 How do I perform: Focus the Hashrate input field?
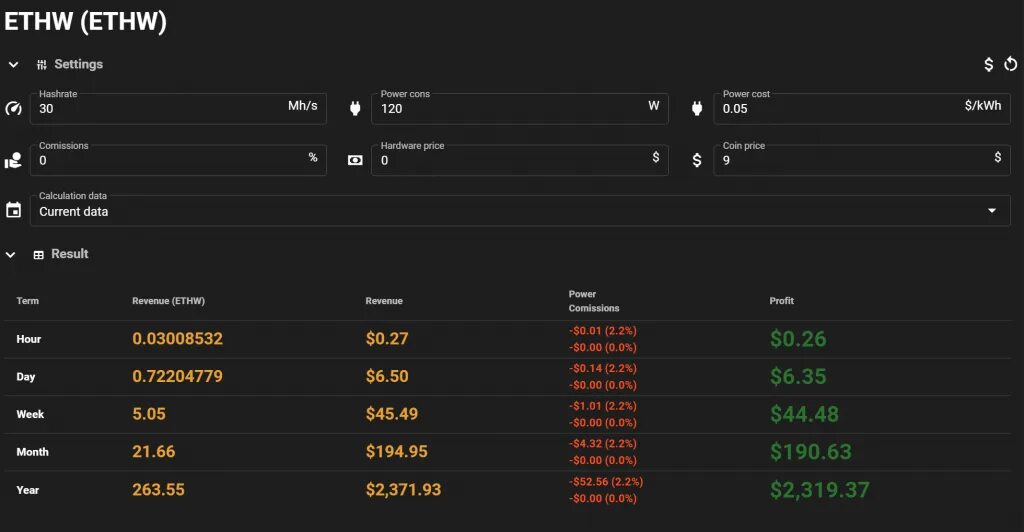pyautogui.click(x=178, y=108)
